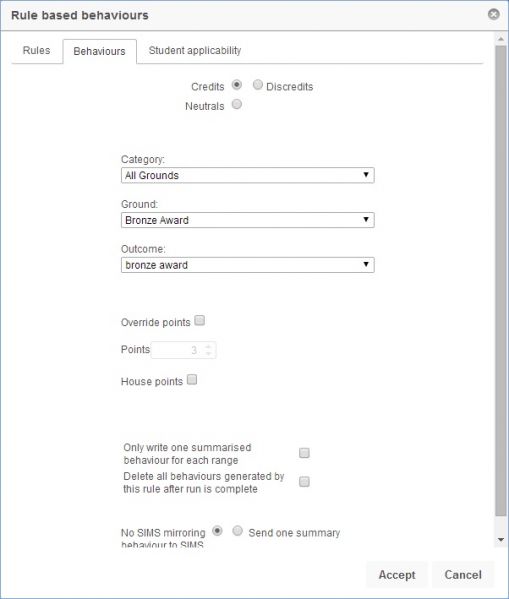Choose the Neutrals radio option
The width and height of the screenshot is (509, 599).
(x=237, y=104)
